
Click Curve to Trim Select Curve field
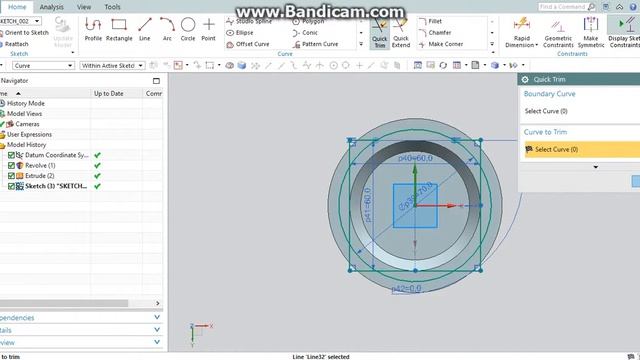(x=582, y=149)
